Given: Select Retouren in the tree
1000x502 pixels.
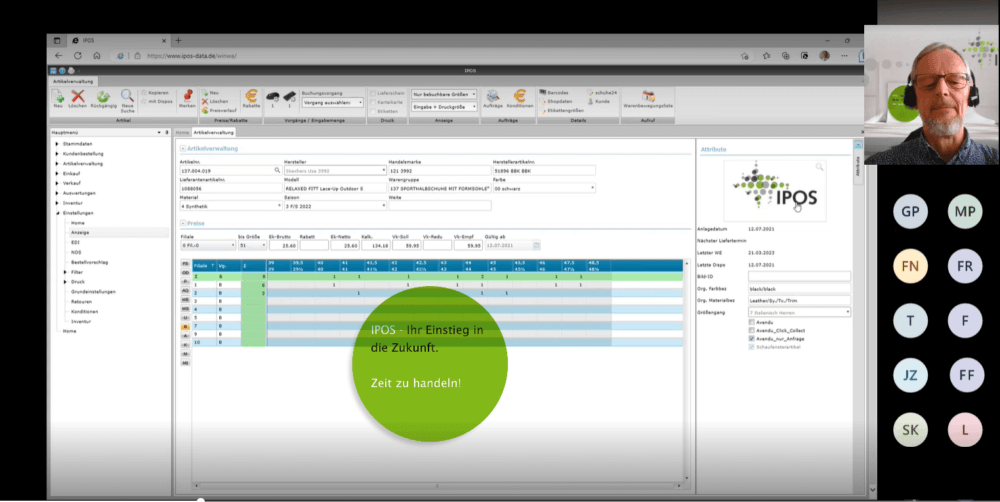Looking at the screenshot, I should pos(82,302).
